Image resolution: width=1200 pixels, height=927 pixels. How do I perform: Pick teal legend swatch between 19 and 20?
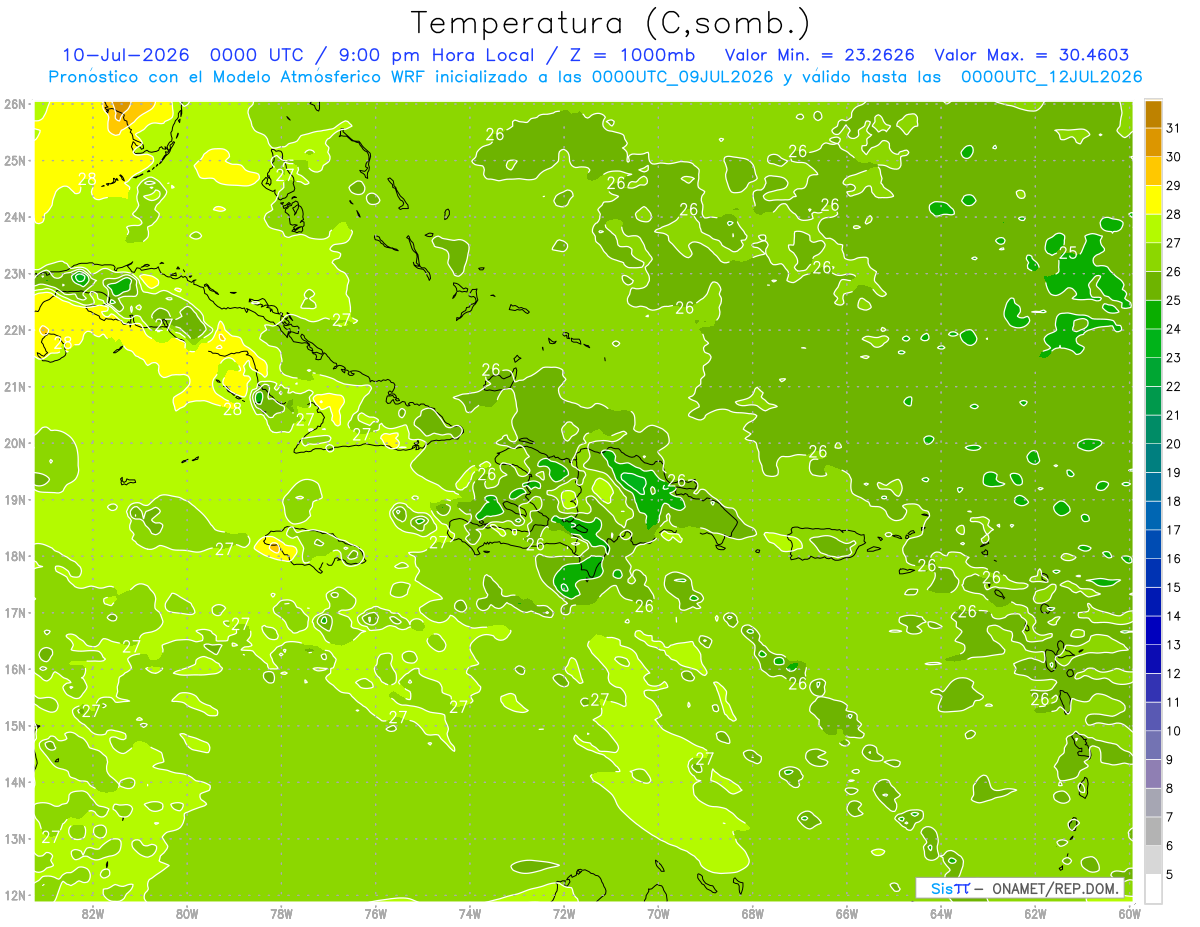click(x=1154, y=458)
